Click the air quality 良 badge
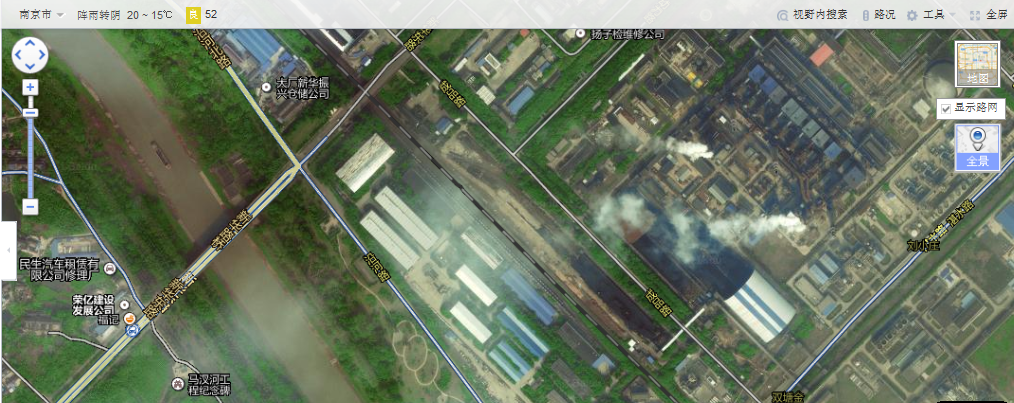The height and width of the screenshot is (403, 1014). click(x=193, y=15)
